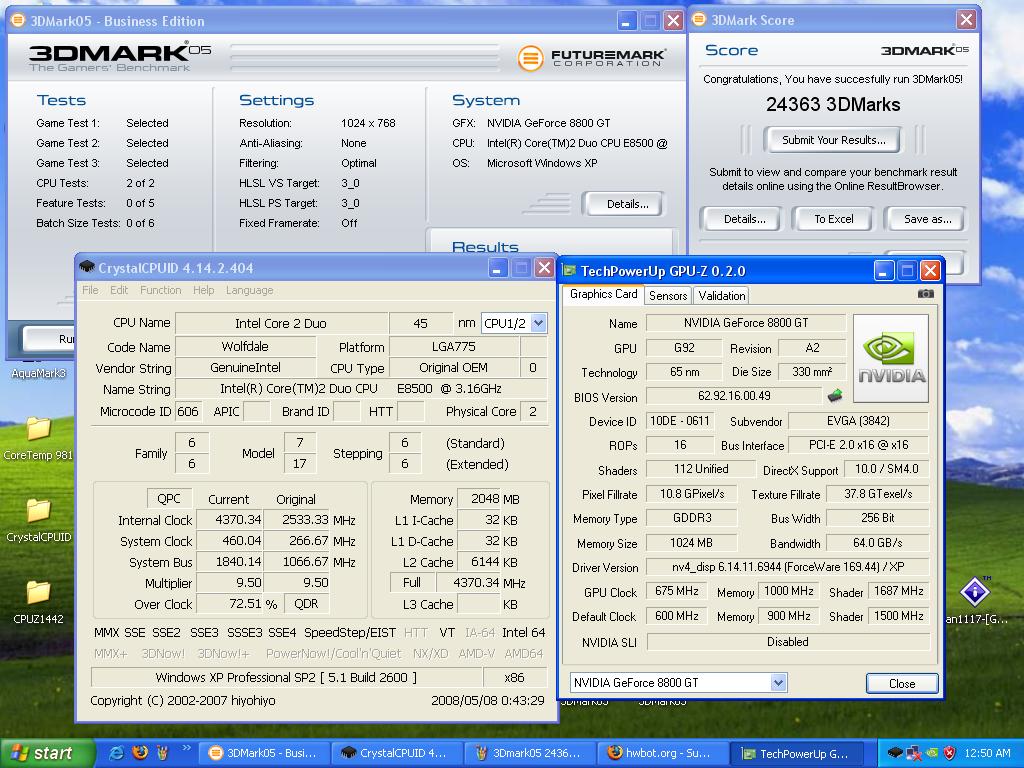The height and width of the screenshot is (768, 1024).
Task: Switch to hwbot.org Firefox taskbar button
Action: [x=661, y=753]
